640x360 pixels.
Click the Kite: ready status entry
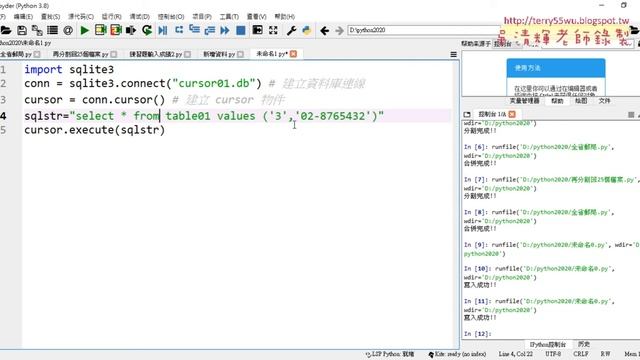coord(457,354)
